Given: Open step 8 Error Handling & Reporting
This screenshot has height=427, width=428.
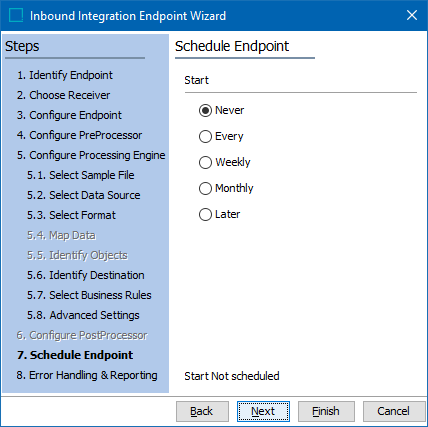Looking at the screenshot, I should click(x=87, y=375).
